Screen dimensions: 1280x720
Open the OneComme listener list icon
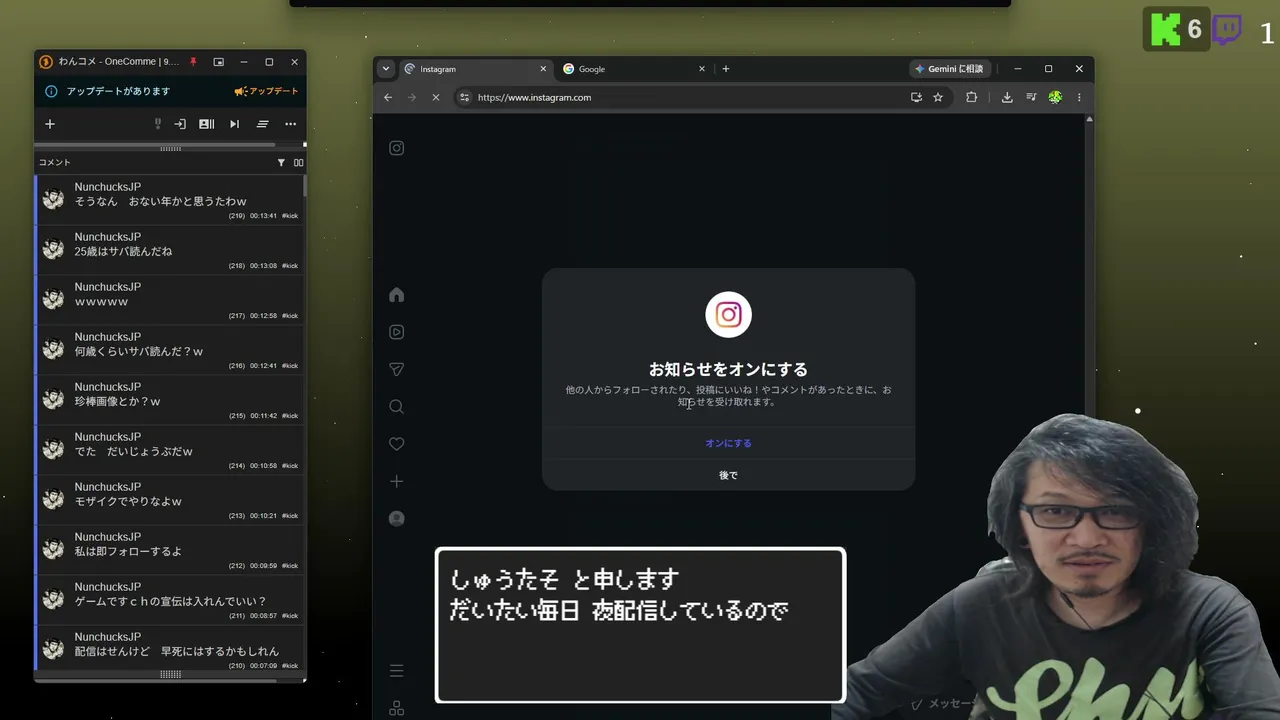(x=207, y=124)
